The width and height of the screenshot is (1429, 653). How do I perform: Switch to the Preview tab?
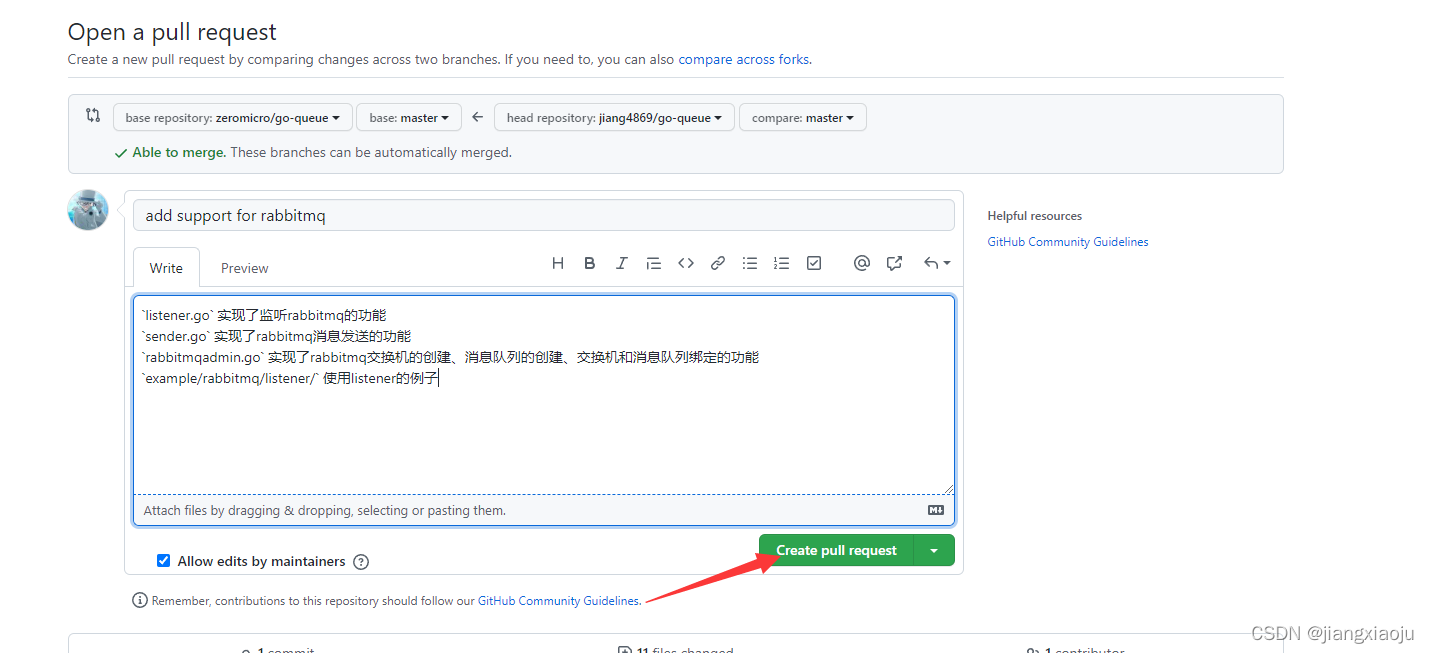coord(245,268)
